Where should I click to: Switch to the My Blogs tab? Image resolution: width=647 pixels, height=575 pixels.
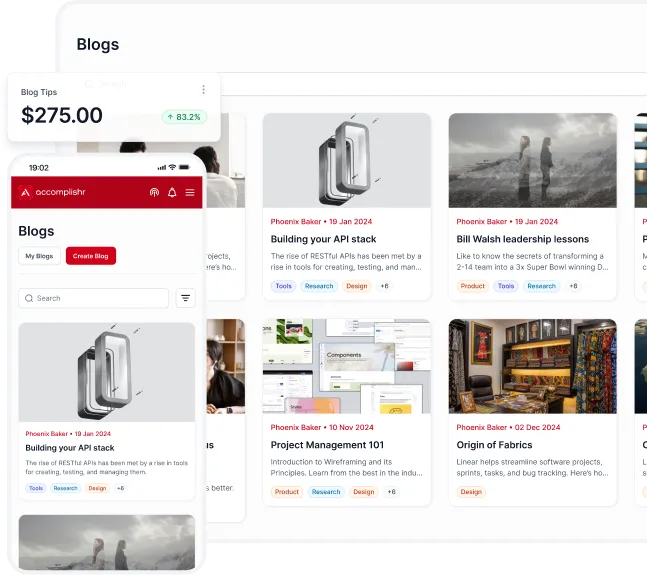(x=40, y=256)
